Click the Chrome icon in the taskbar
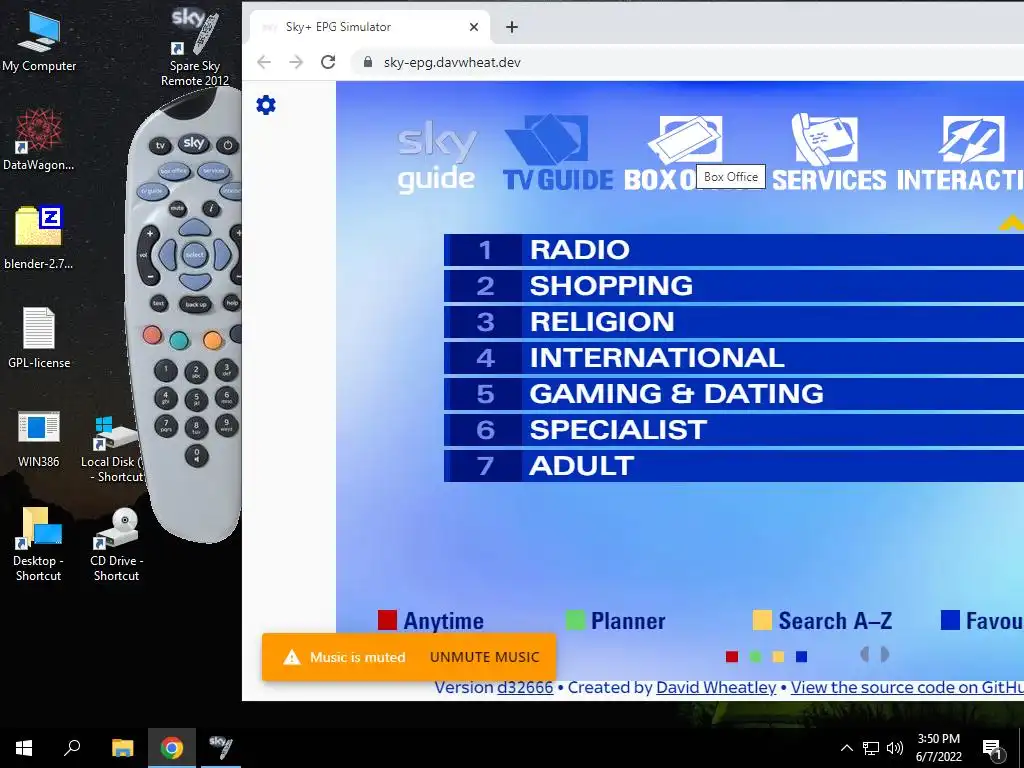Screen dimensions: 1024x768 click(x=172, y=748)
